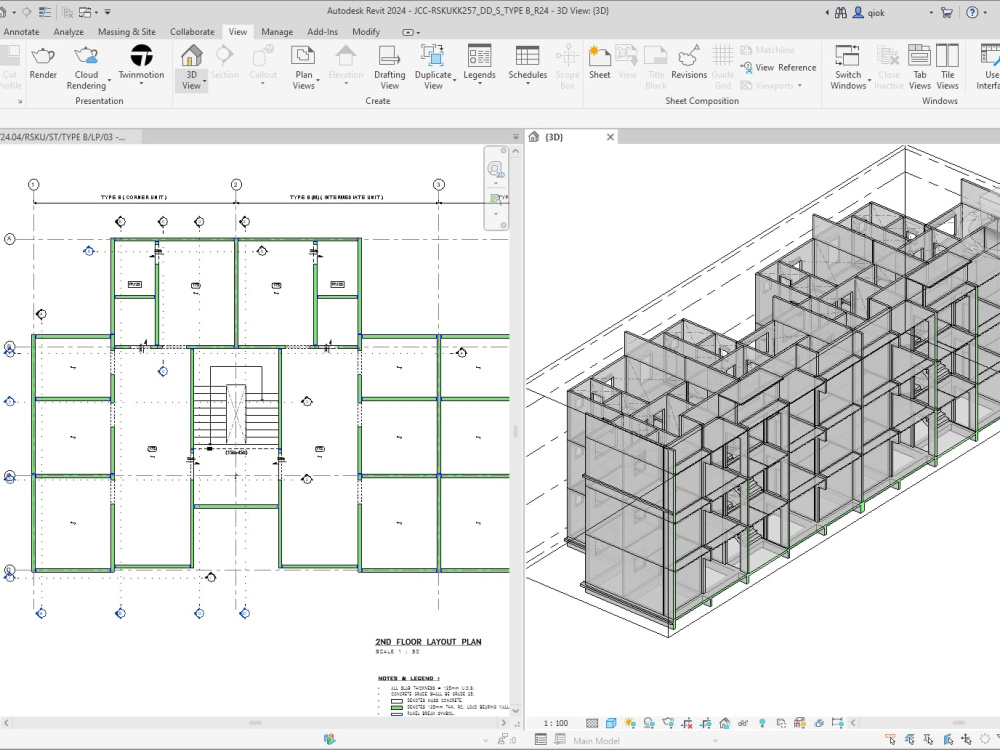Click the Lock 3D View house icon
This screenshot has height=750, width=1000.
(x=724, y=723)
